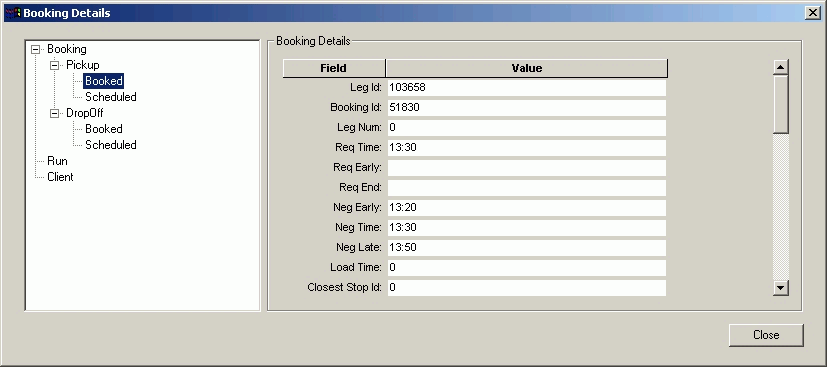Viewport: 827px width, 367px height.
Task: Click the Load Time label
Action: pyautogui.click(x=356, y=268)
